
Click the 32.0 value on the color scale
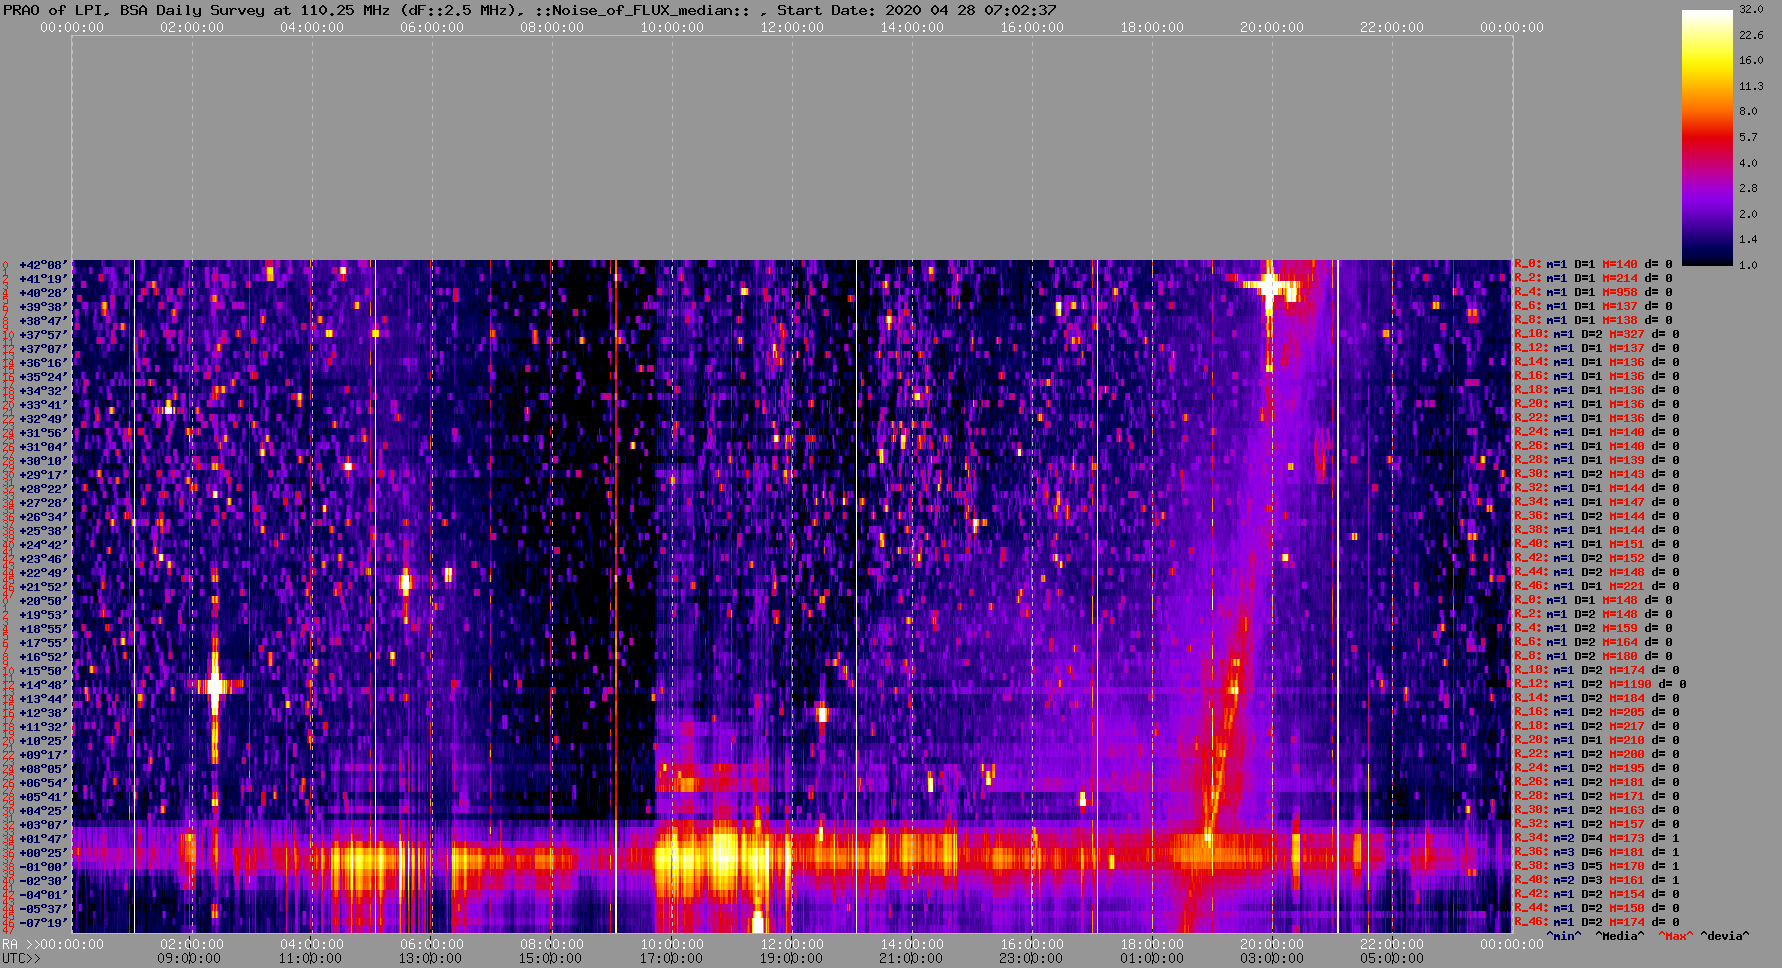(x=1751, y=9)
